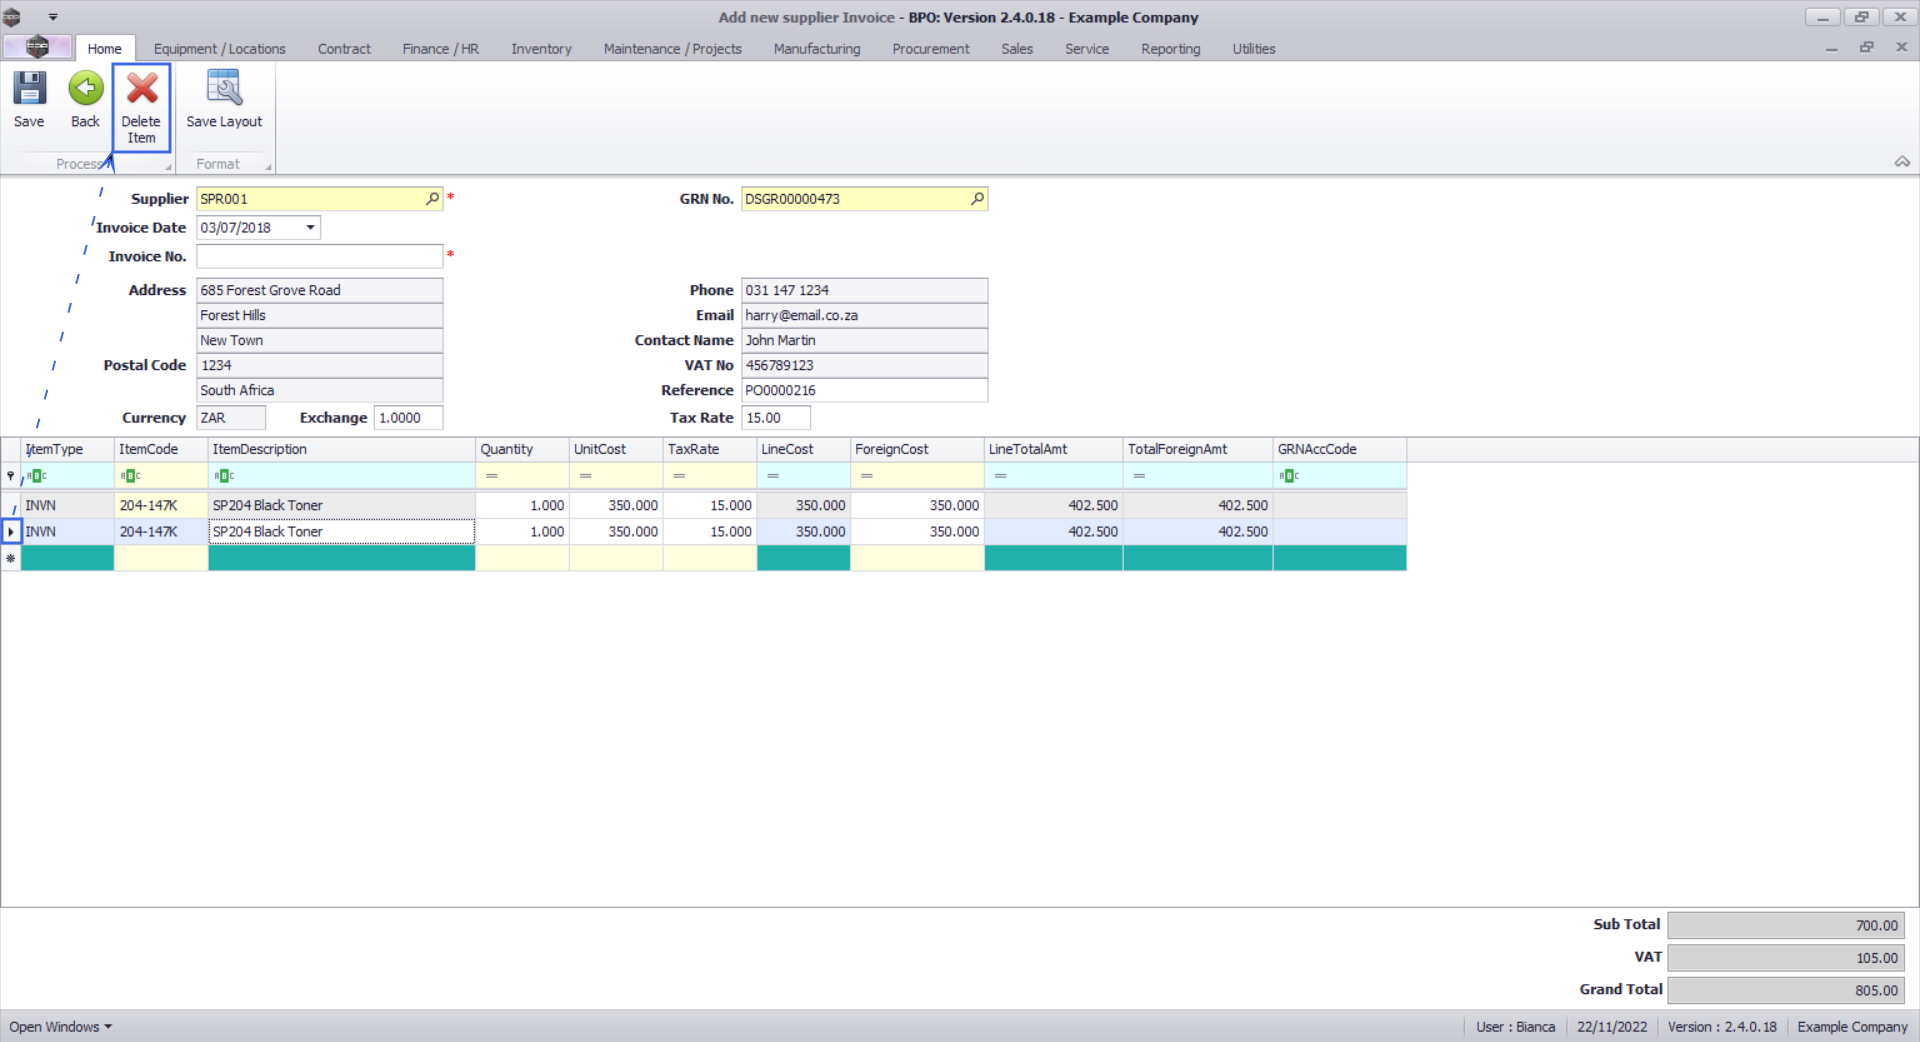Select ItemDescription cell in second row

coord(342,532)
